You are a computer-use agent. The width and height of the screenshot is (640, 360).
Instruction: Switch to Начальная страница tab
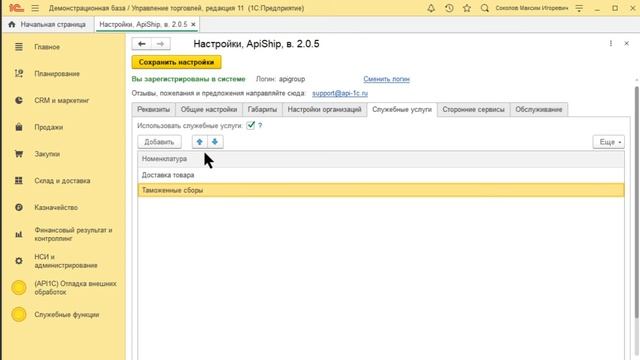click(x=48, y=24)
